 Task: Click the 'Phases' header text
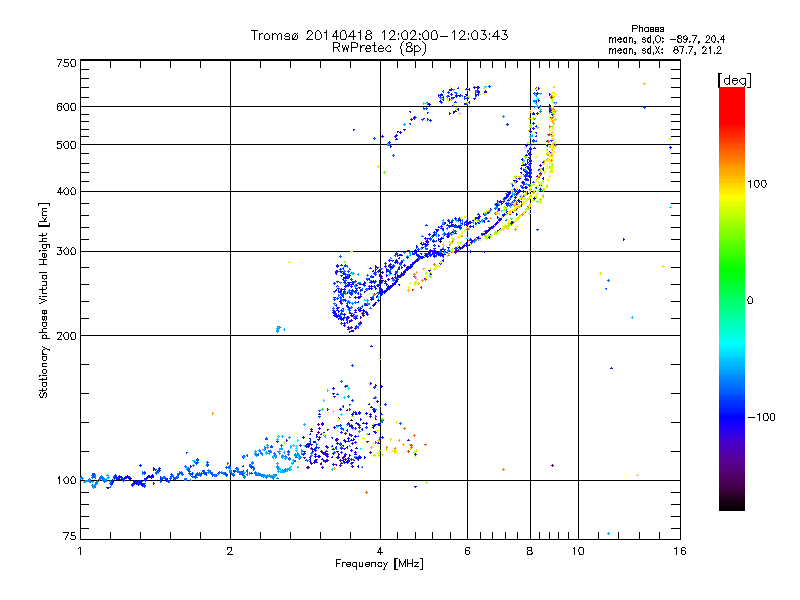pos(647,29)
